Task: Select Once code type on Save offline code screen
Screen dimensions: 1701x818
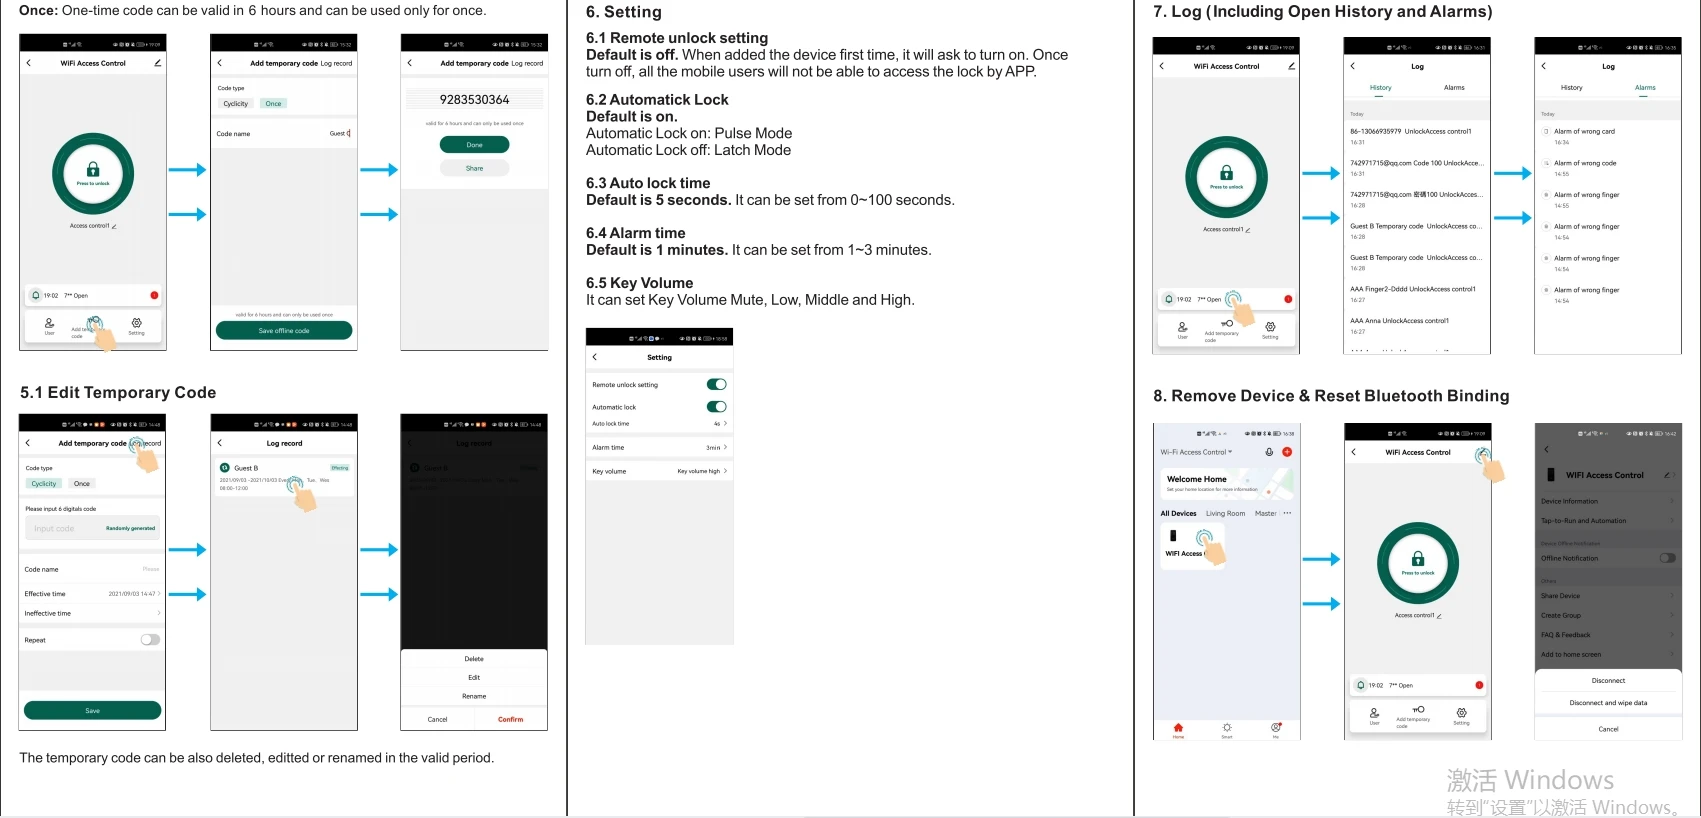Action: point(273,104)
